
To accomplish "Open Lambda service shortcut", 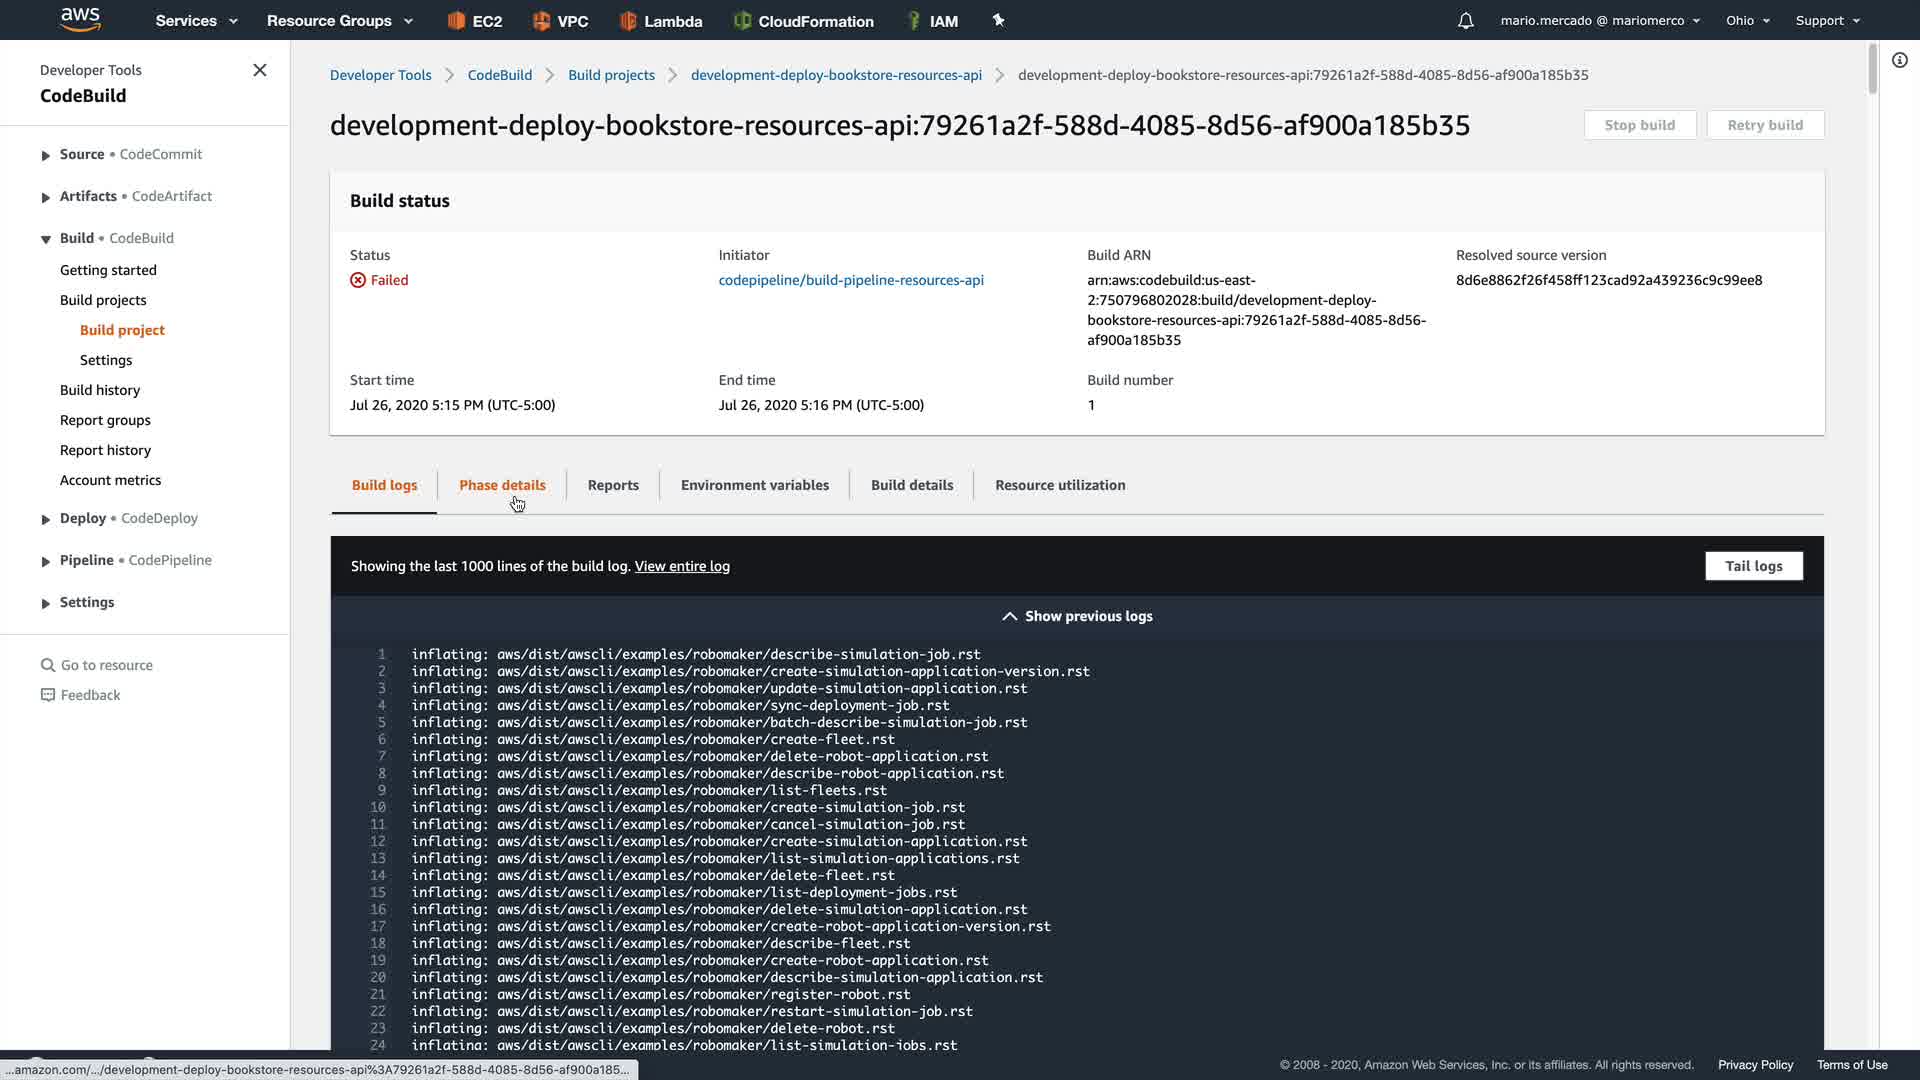I will coord(661,21).
